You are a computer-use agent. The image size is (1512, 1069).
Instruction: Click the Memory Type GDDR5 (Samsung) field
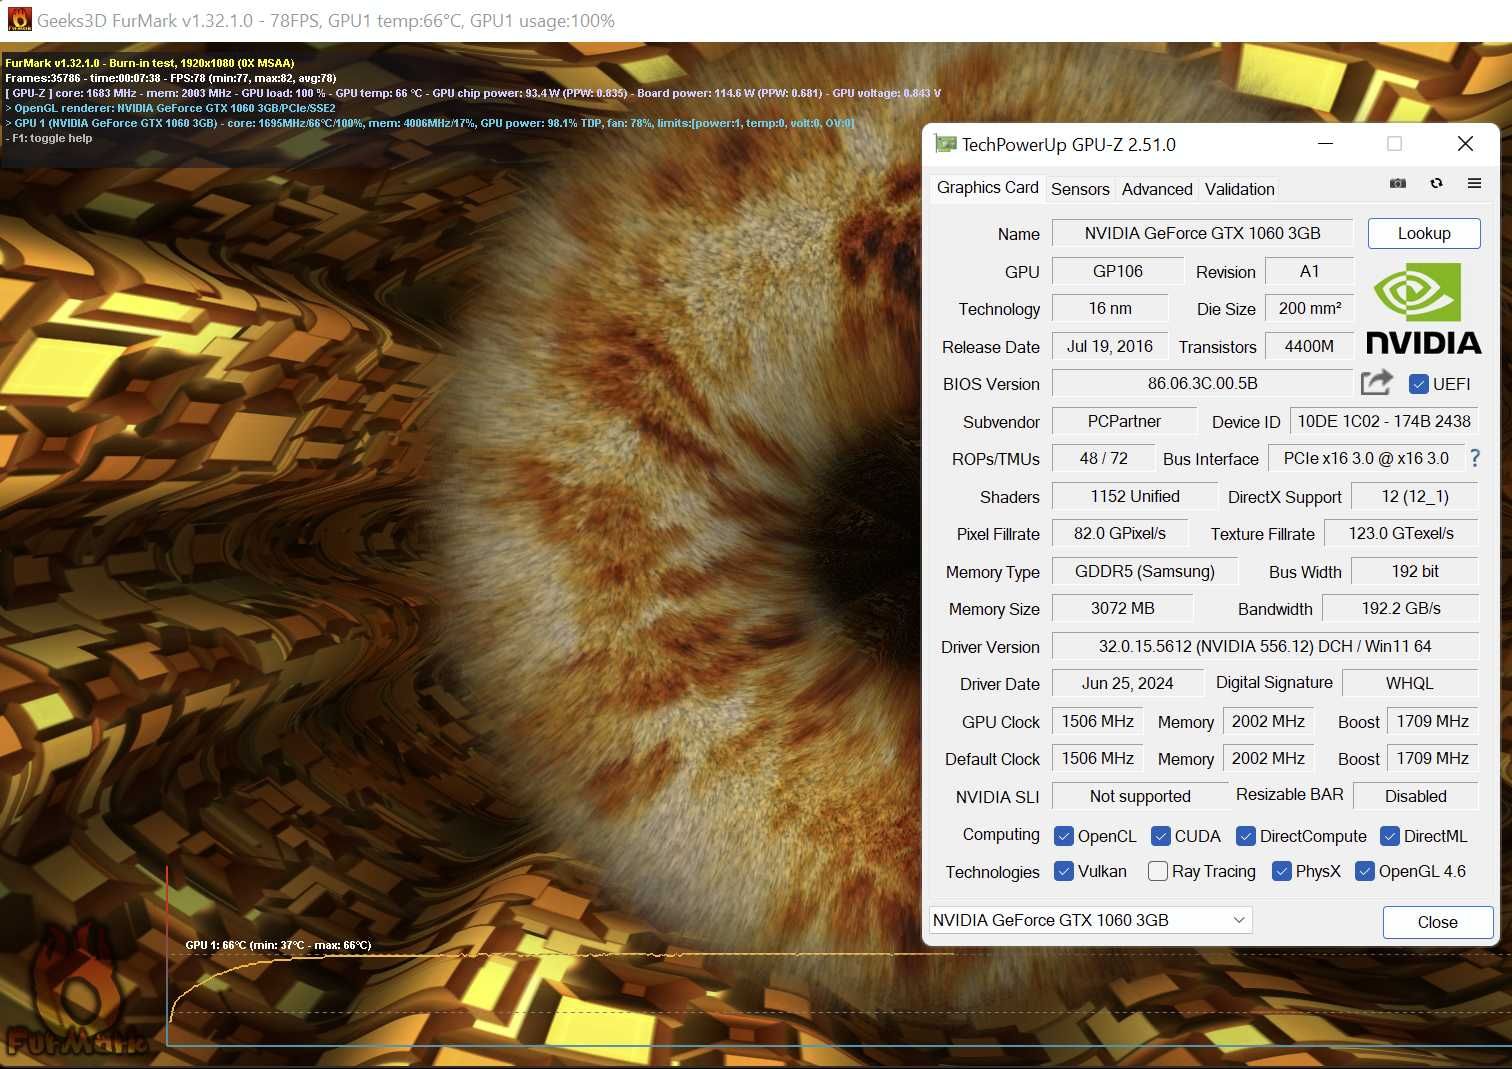coord(1145,571)
